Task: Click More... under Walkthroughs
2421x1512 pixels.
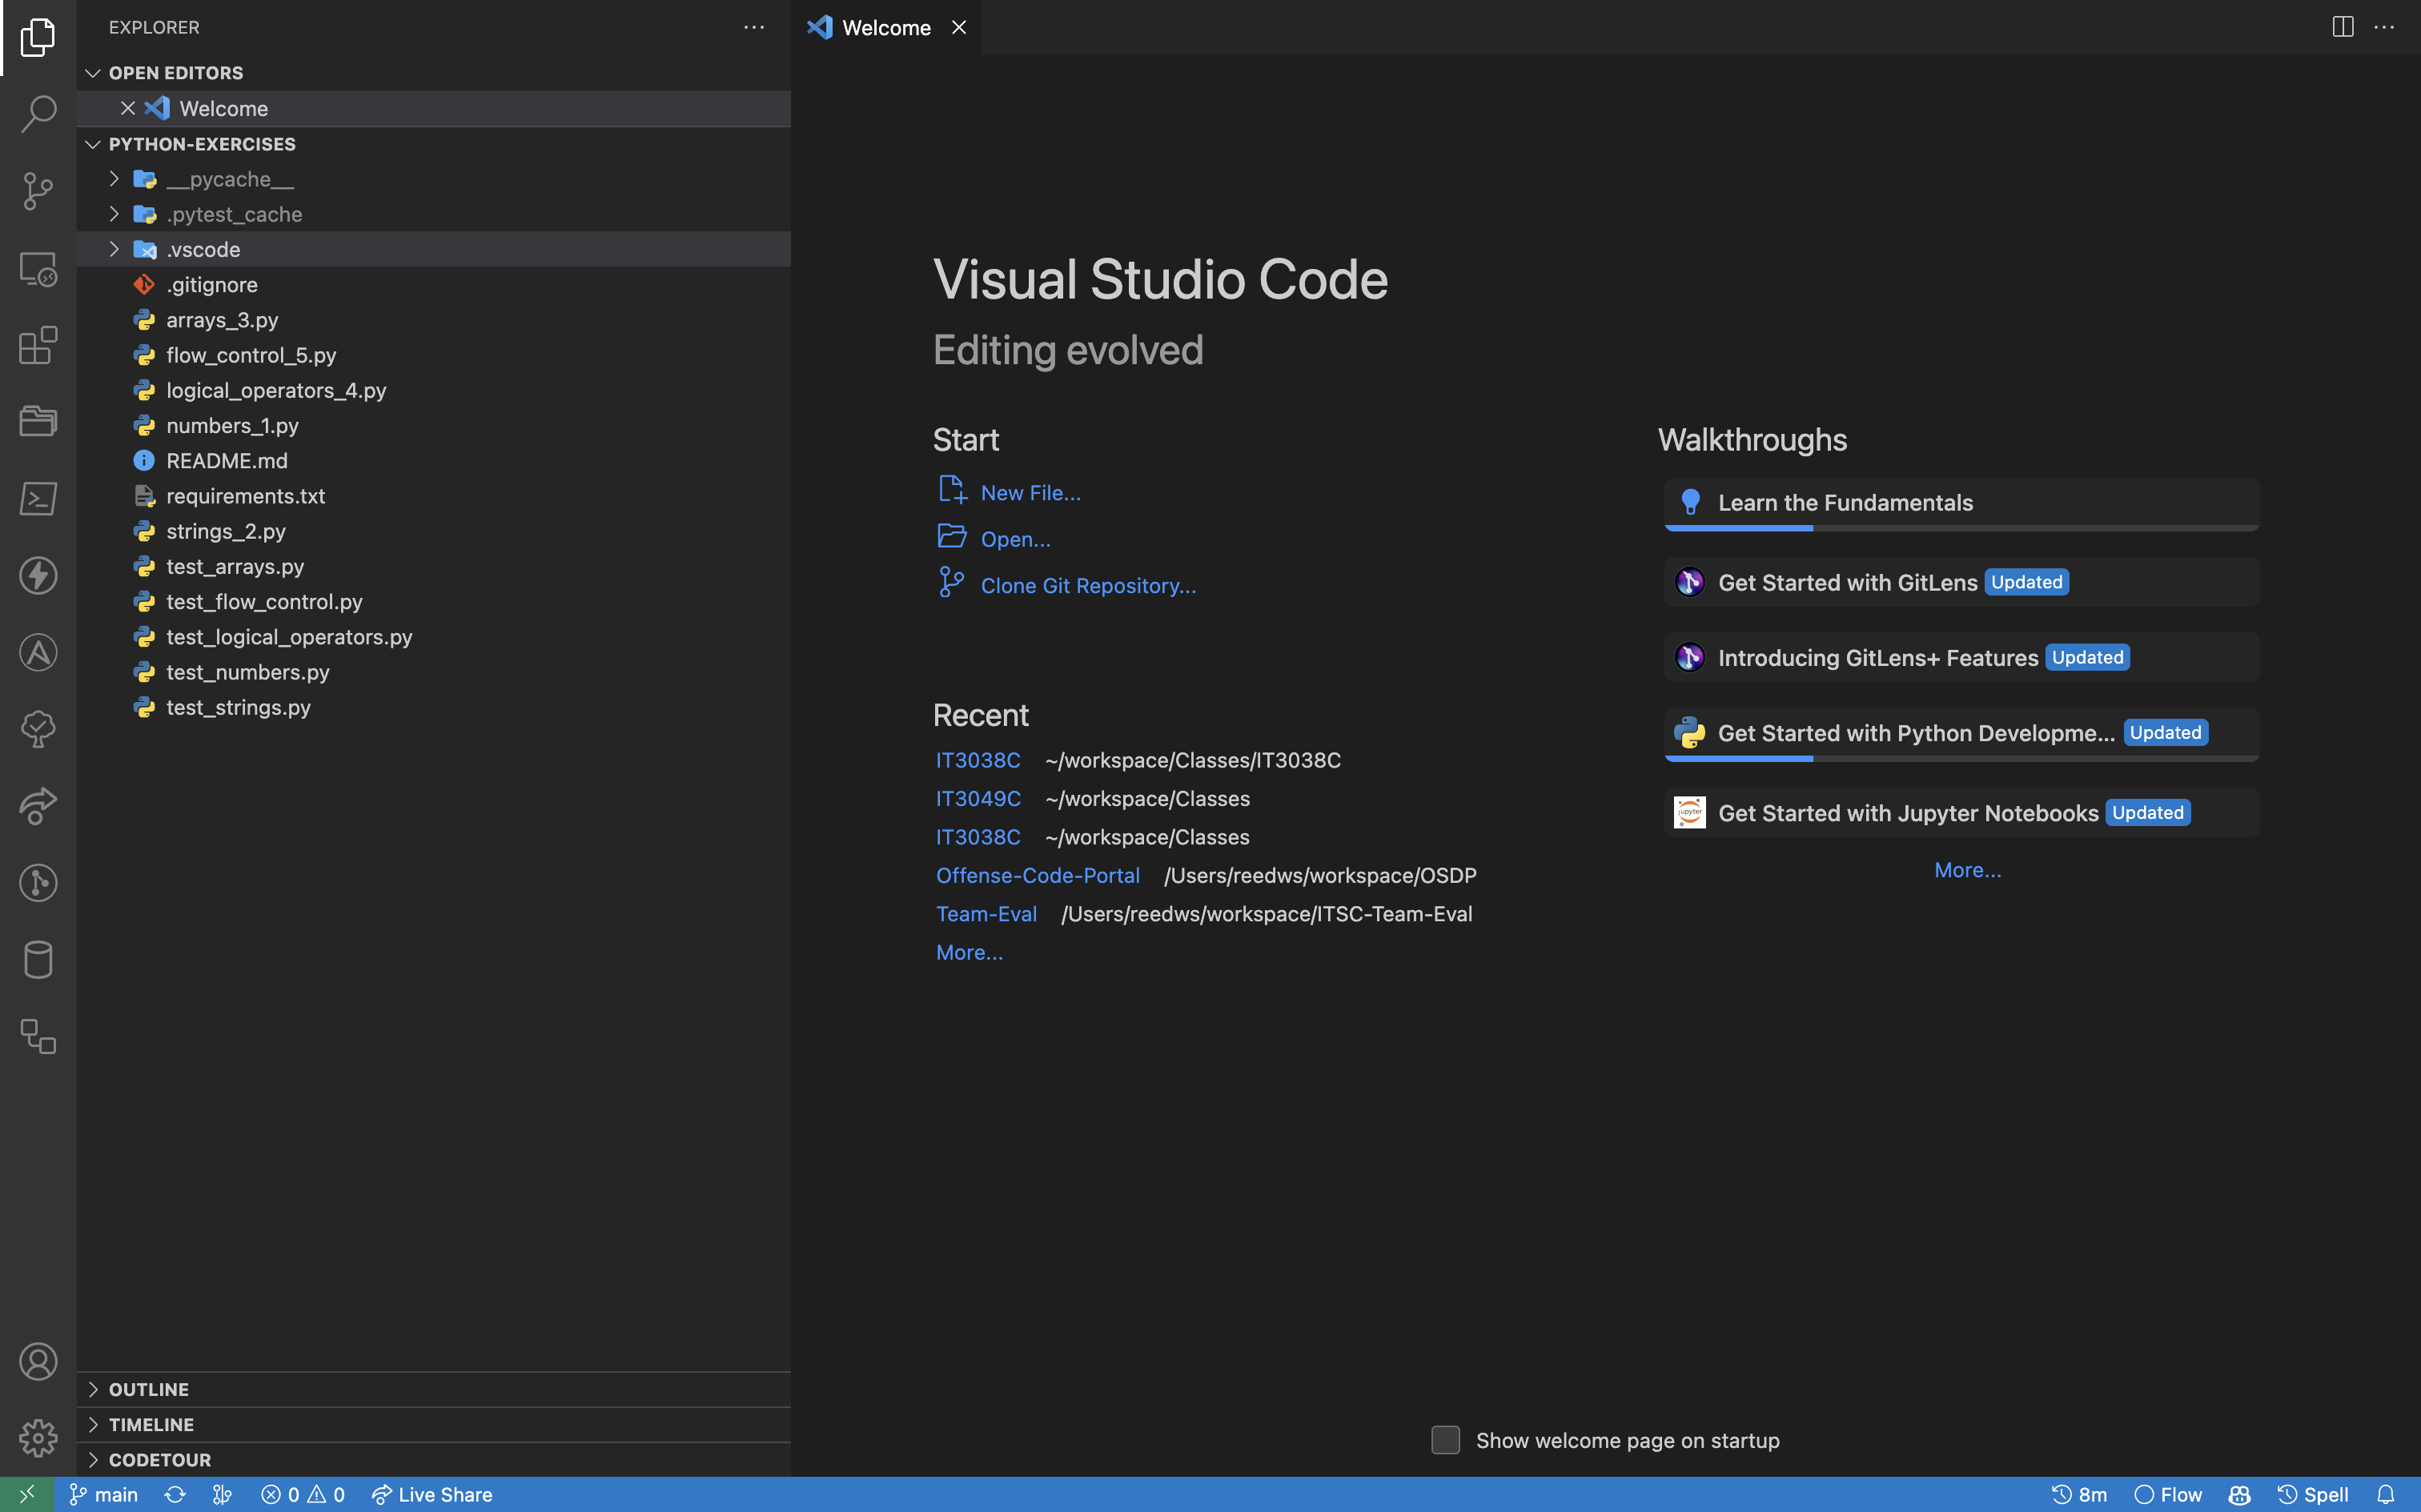Action: (1967, 870)
